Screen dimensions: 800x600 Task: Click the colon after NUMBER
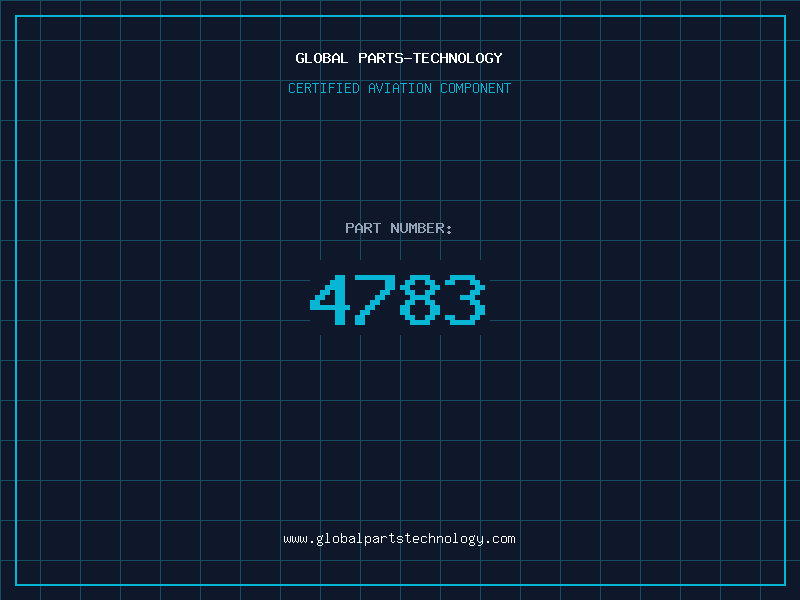[448, 229]
